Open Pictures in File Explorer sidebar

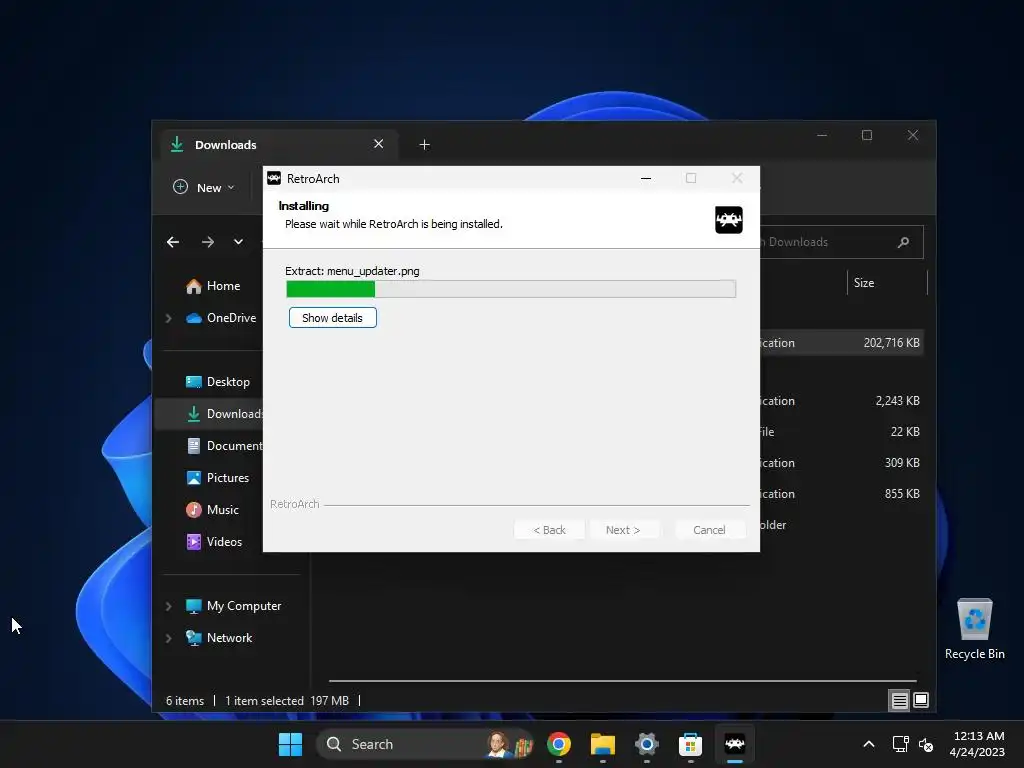(217, 478)
